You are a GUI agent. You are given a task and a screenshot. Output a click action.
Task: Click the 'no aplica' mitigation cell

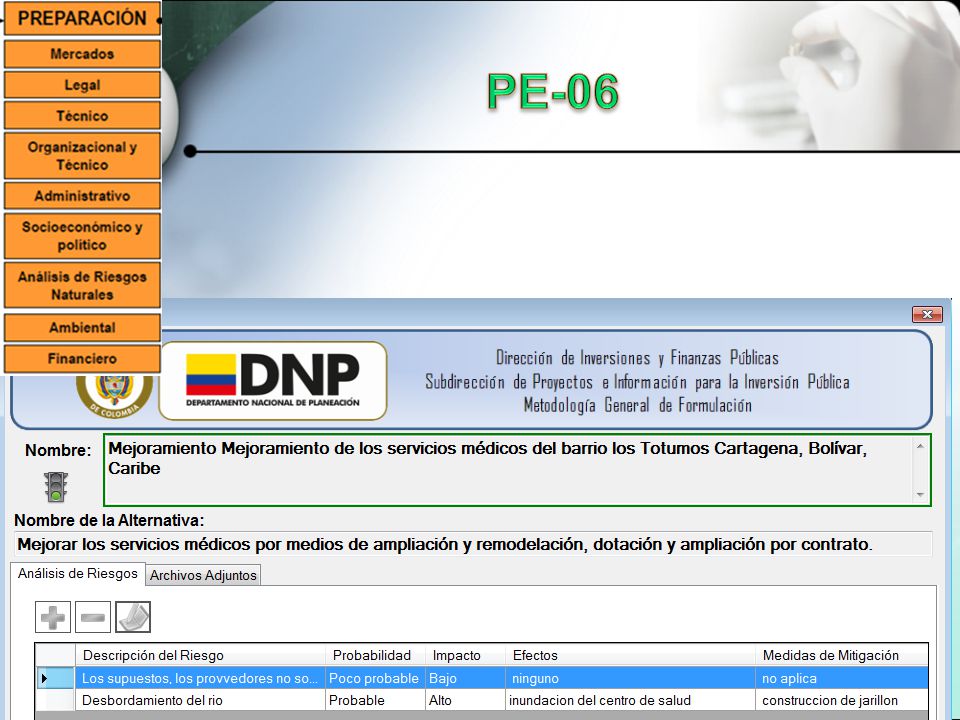[x=842, y=678]
